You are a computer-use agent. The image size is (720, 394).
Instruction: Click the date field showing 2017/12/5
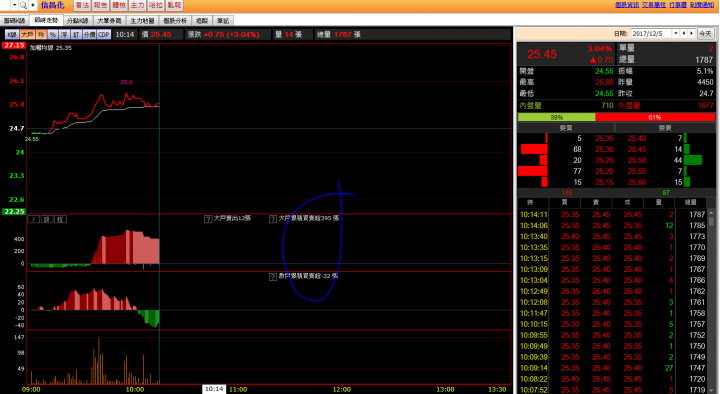coord(651,34)
